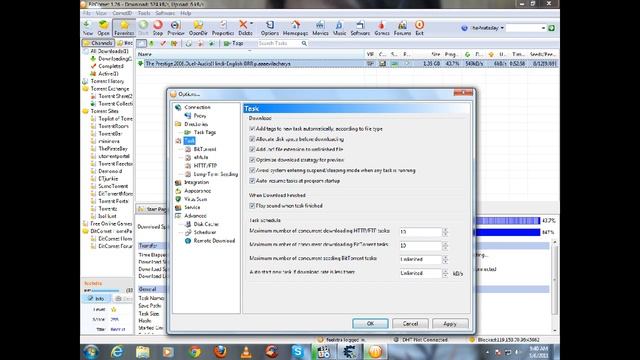This screenshot has width=640, height=360.
Task: Click the Homepage toolbar icon
Action: coord(295,28)
